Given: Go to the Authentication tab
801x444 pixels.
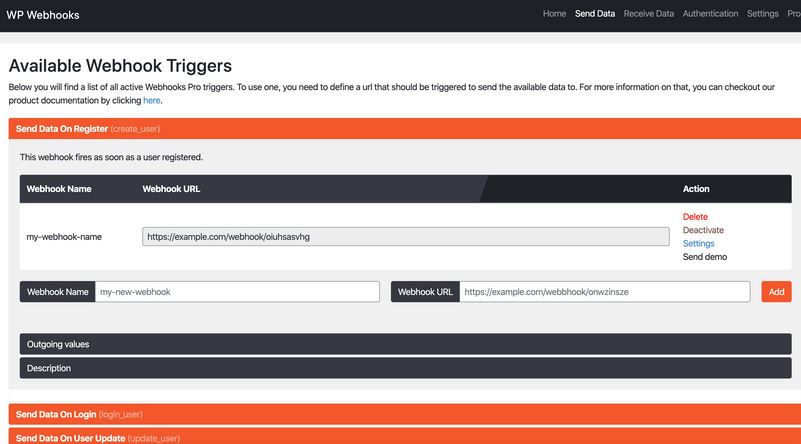Looking at the screenshot, I should click(x=710, y=14).
